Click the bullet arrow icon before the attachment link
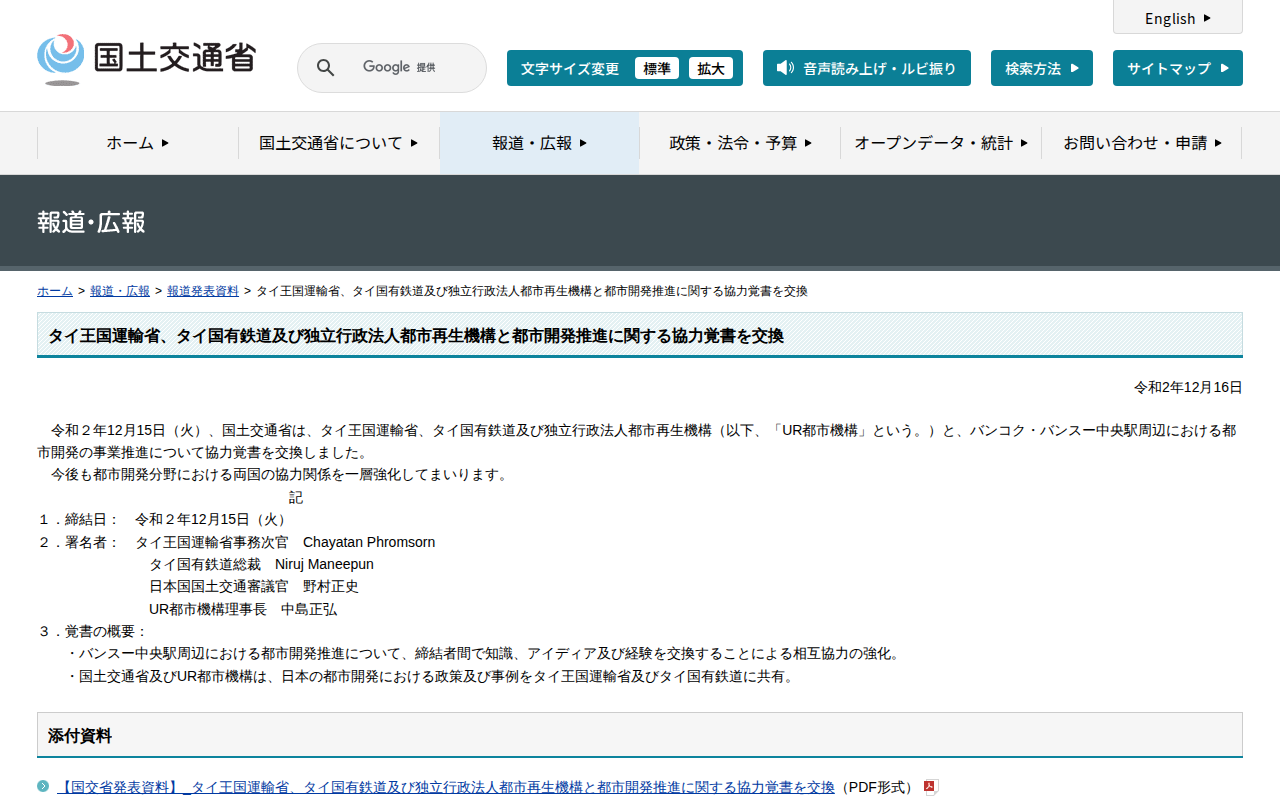The image size is (1280, 800). point(43,786)
